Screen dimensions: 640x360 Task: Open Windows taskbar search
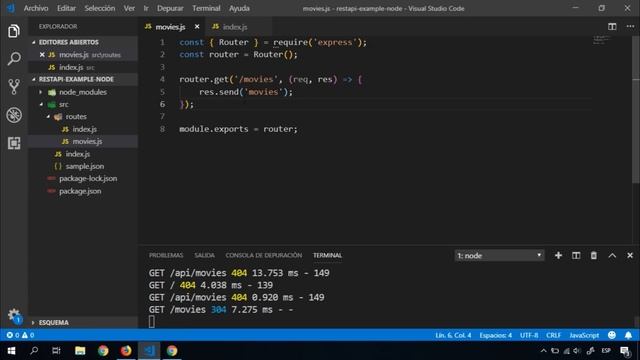pos(34,351)
